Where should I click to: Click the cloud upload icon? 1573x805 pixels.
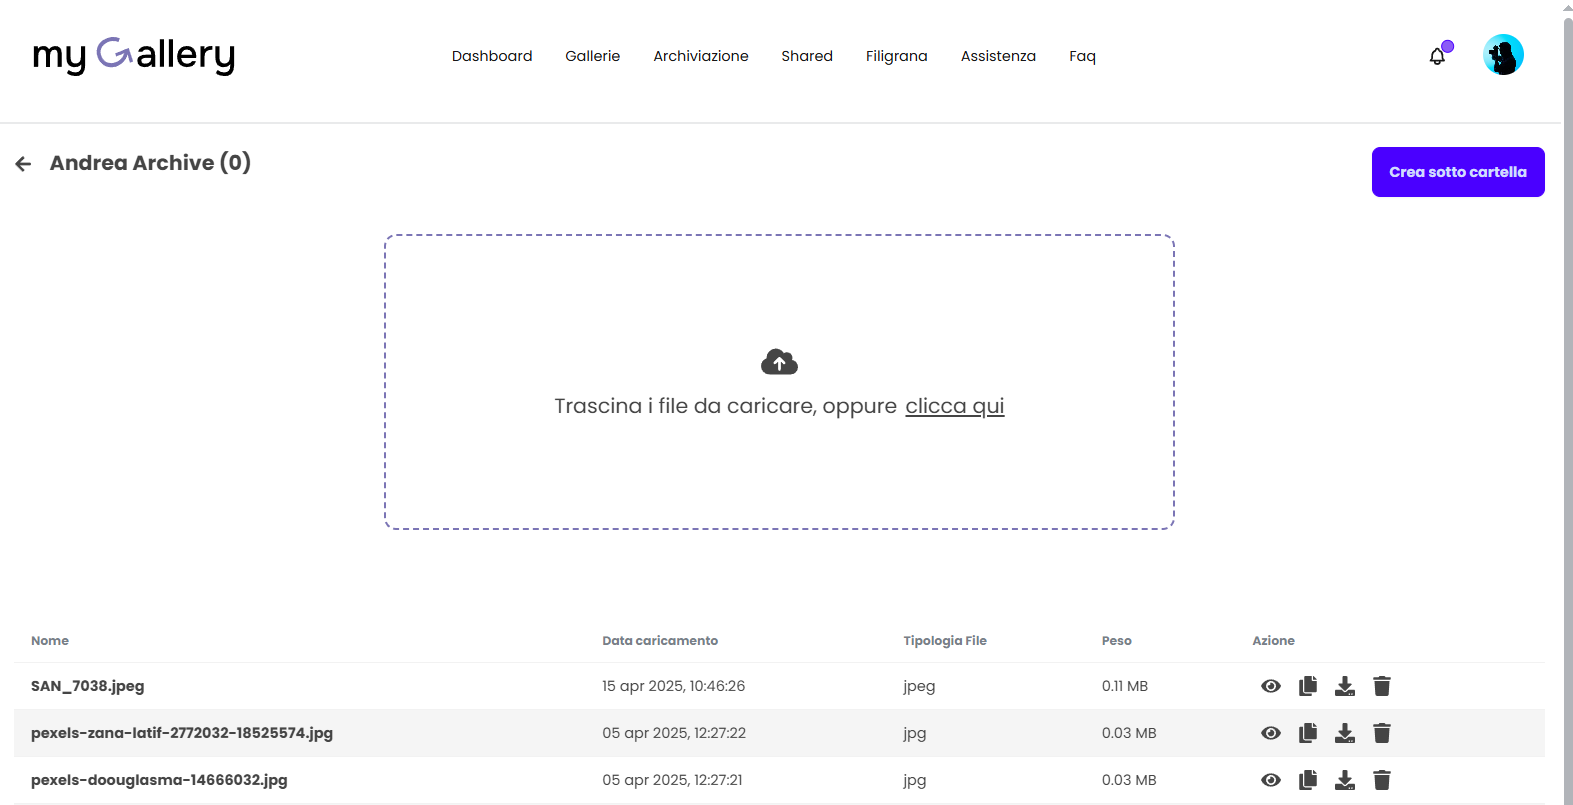779,362
